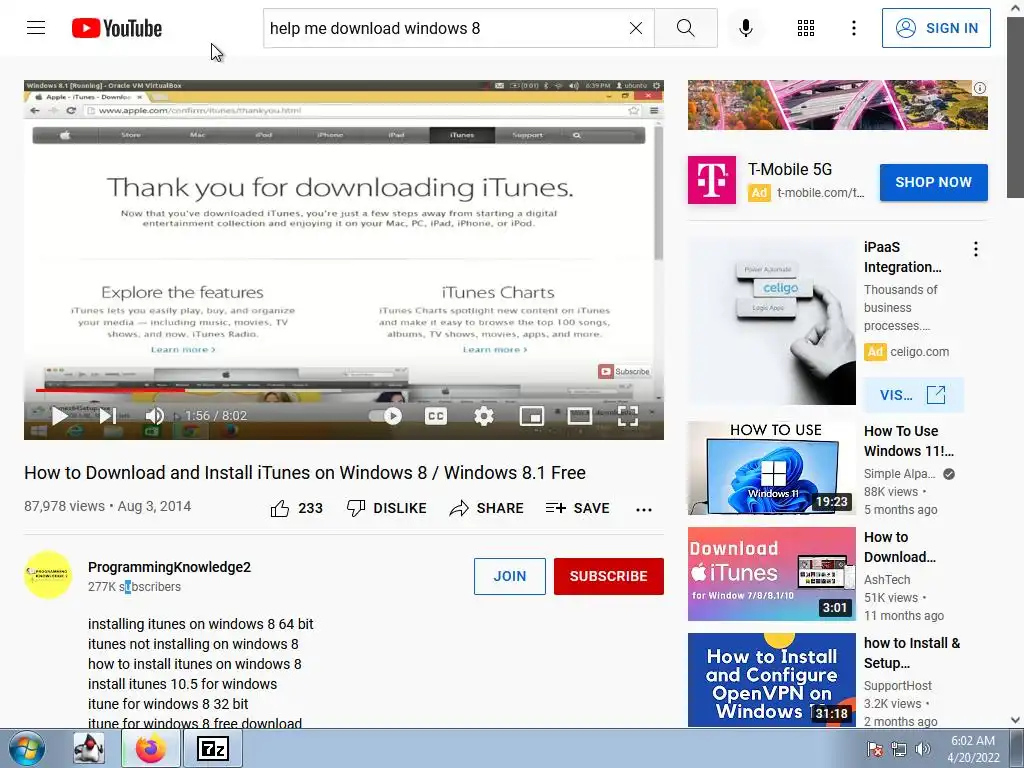The width and height of the screenshot is (1024, 768).
Task: Click the JOIN button
Action: [x=509, y=576]
